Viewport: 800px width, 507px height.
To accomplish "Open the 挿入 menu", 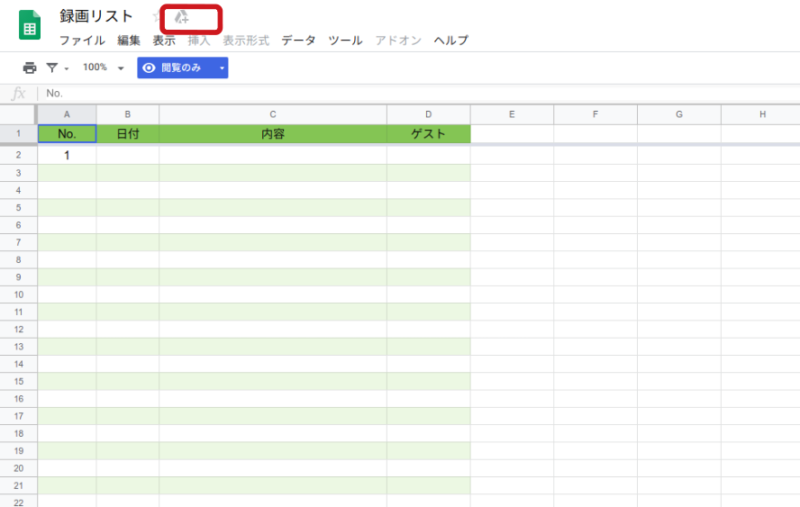I will pos(199,40).
